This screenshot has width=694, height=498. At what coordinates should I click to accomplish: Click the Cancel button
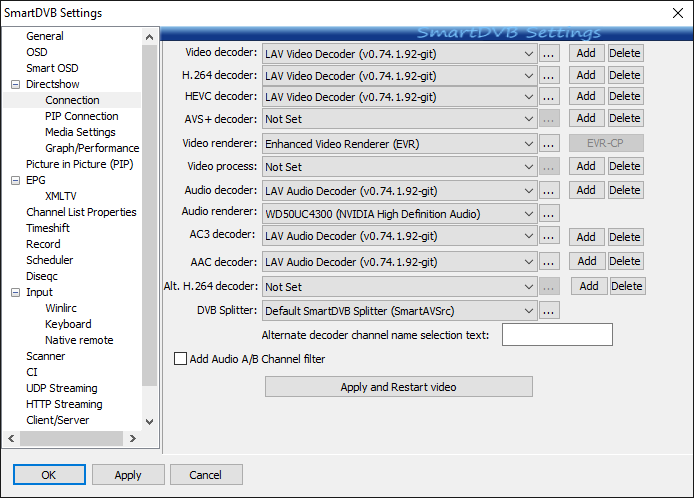(x=206, y=475)
